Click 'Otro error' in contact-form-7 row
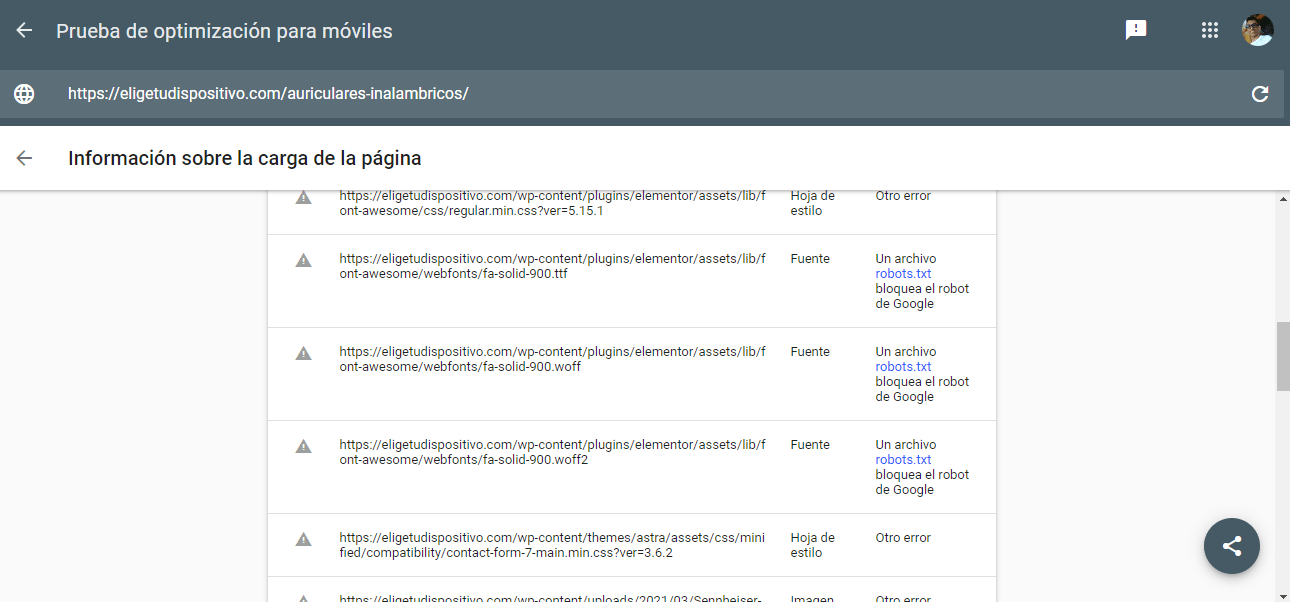1290x602 pixels. pos(903,538)
